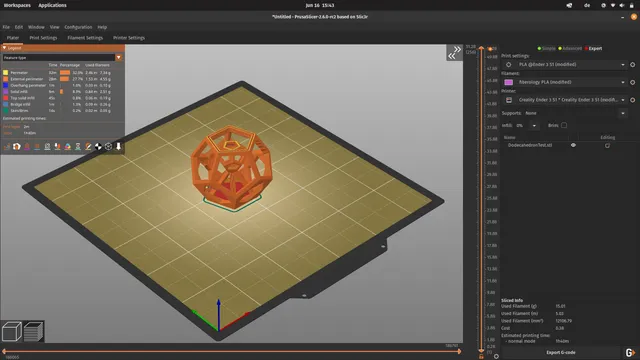This screenshot has height=360, width=640.
Task: Toggle visibility eye of DodecahedronTest.stl
Action: pos(573,145)
